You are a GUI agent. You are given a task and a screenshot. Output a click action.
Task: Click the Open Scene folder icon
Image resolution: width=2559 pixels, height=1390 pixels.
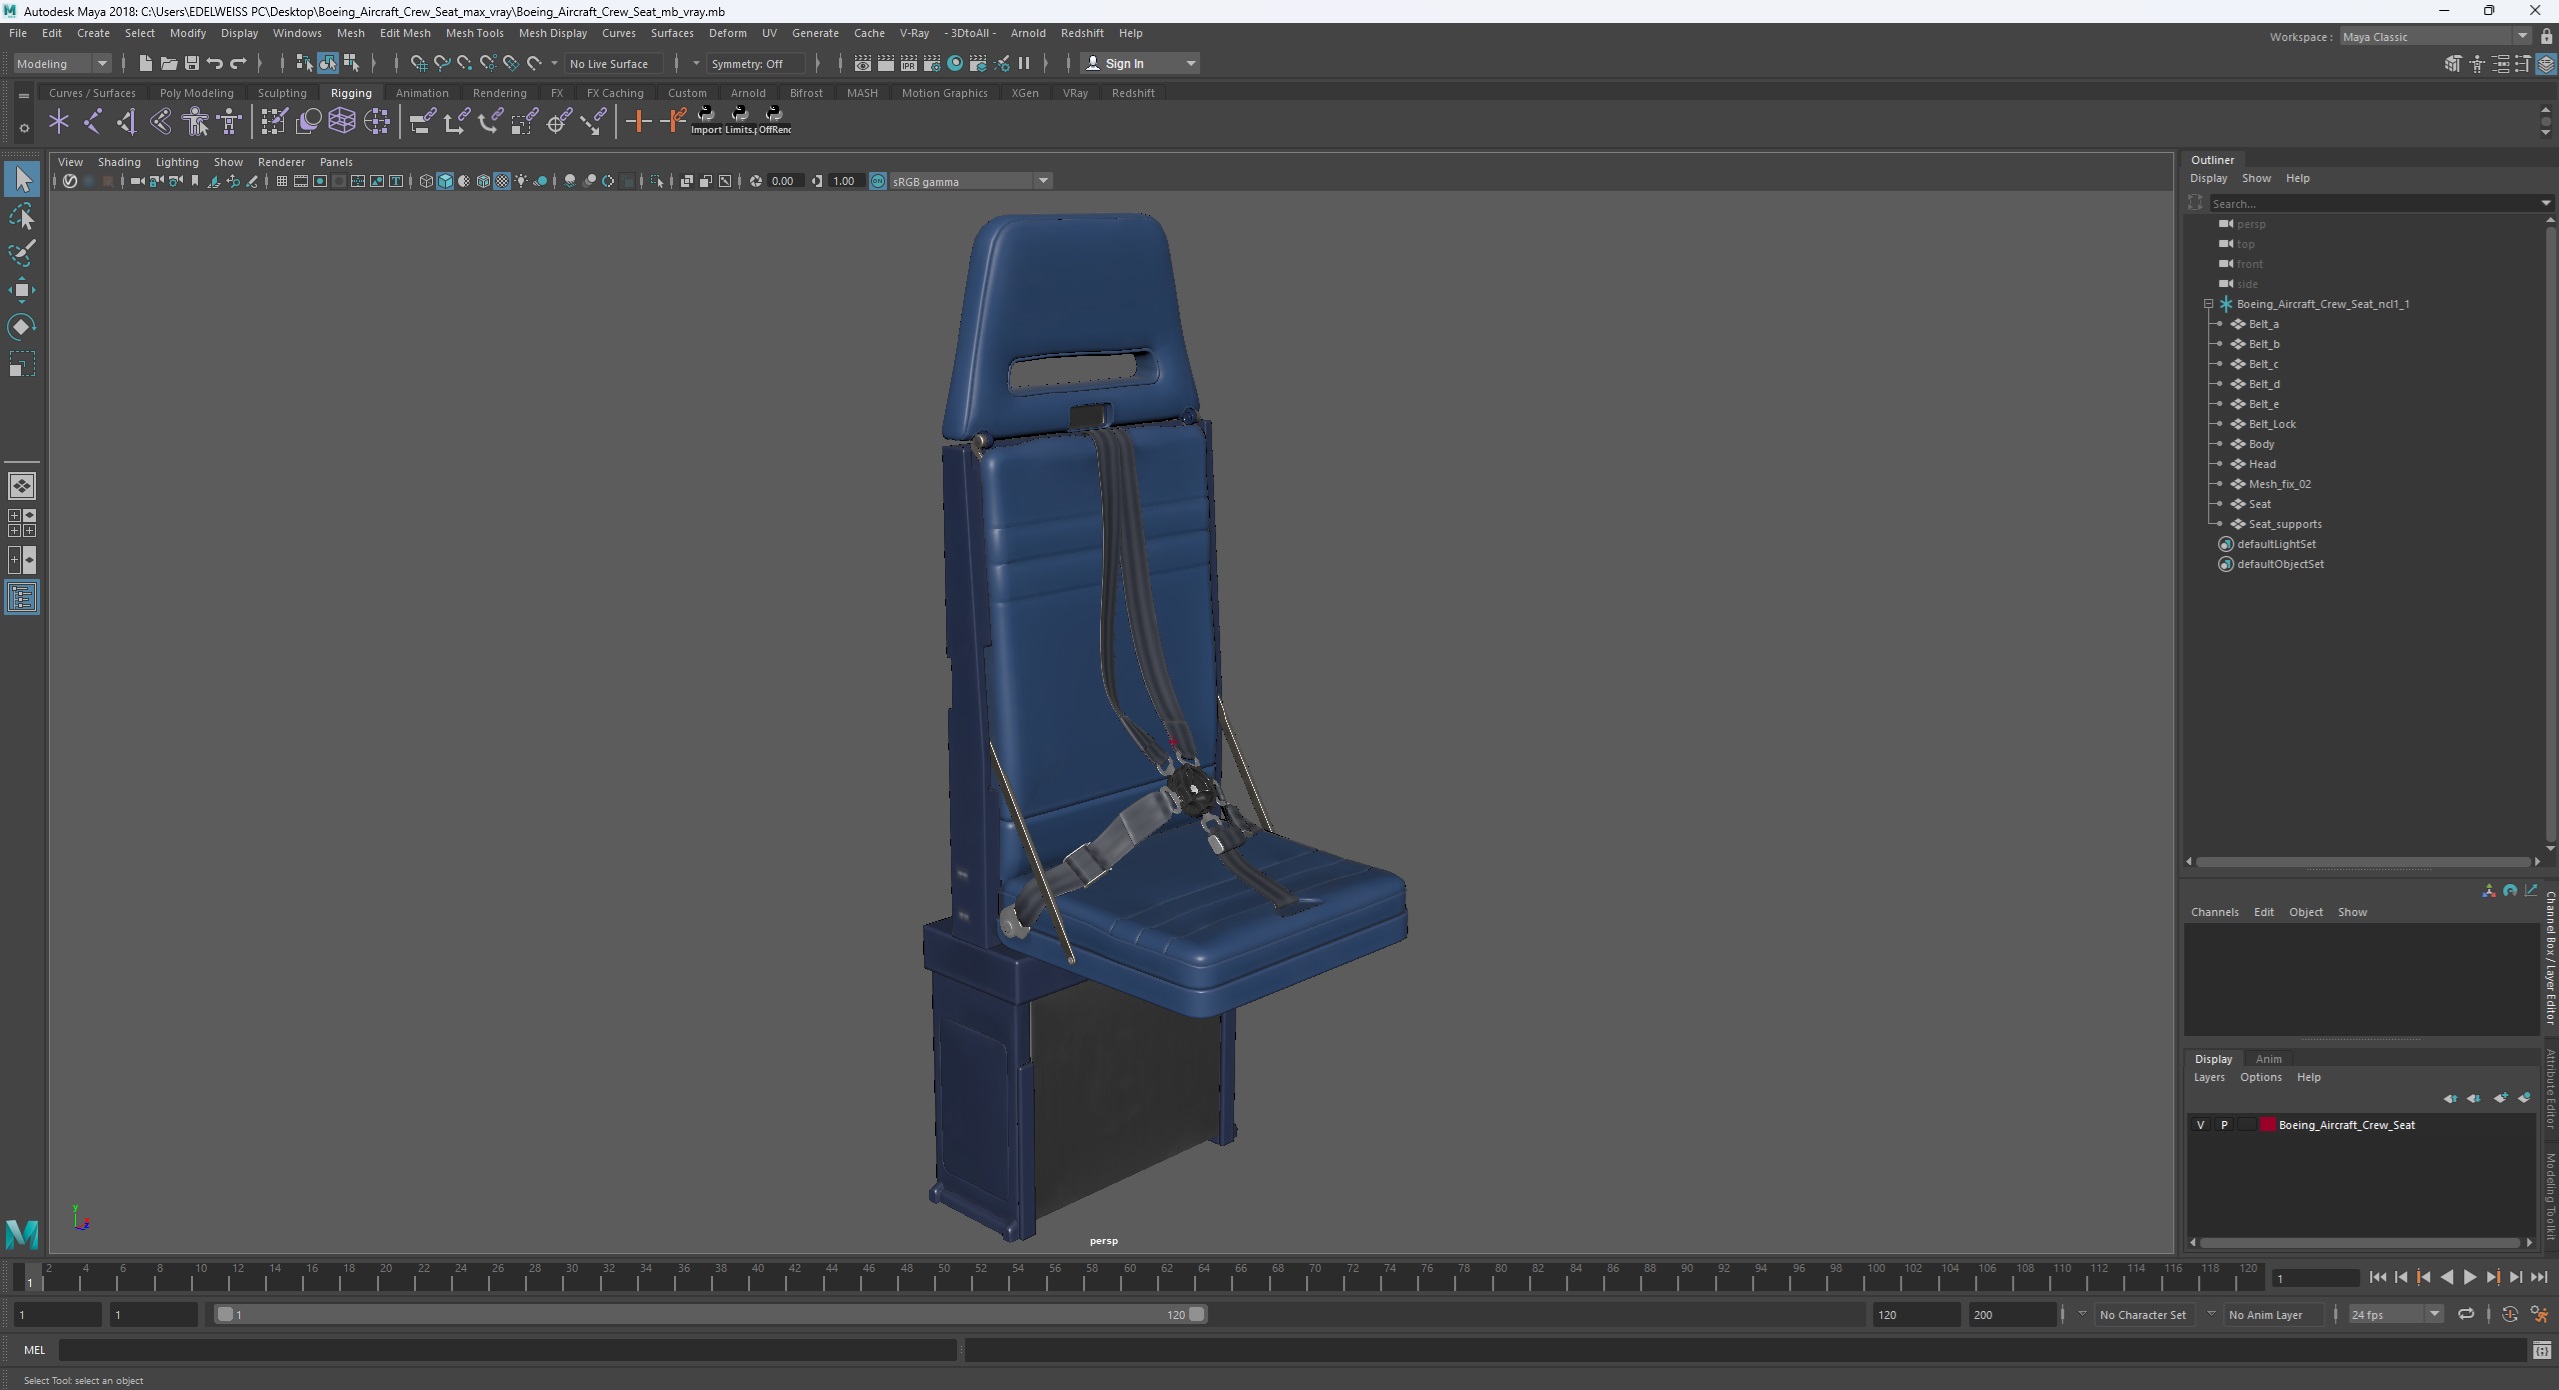(x=168, y=63)
